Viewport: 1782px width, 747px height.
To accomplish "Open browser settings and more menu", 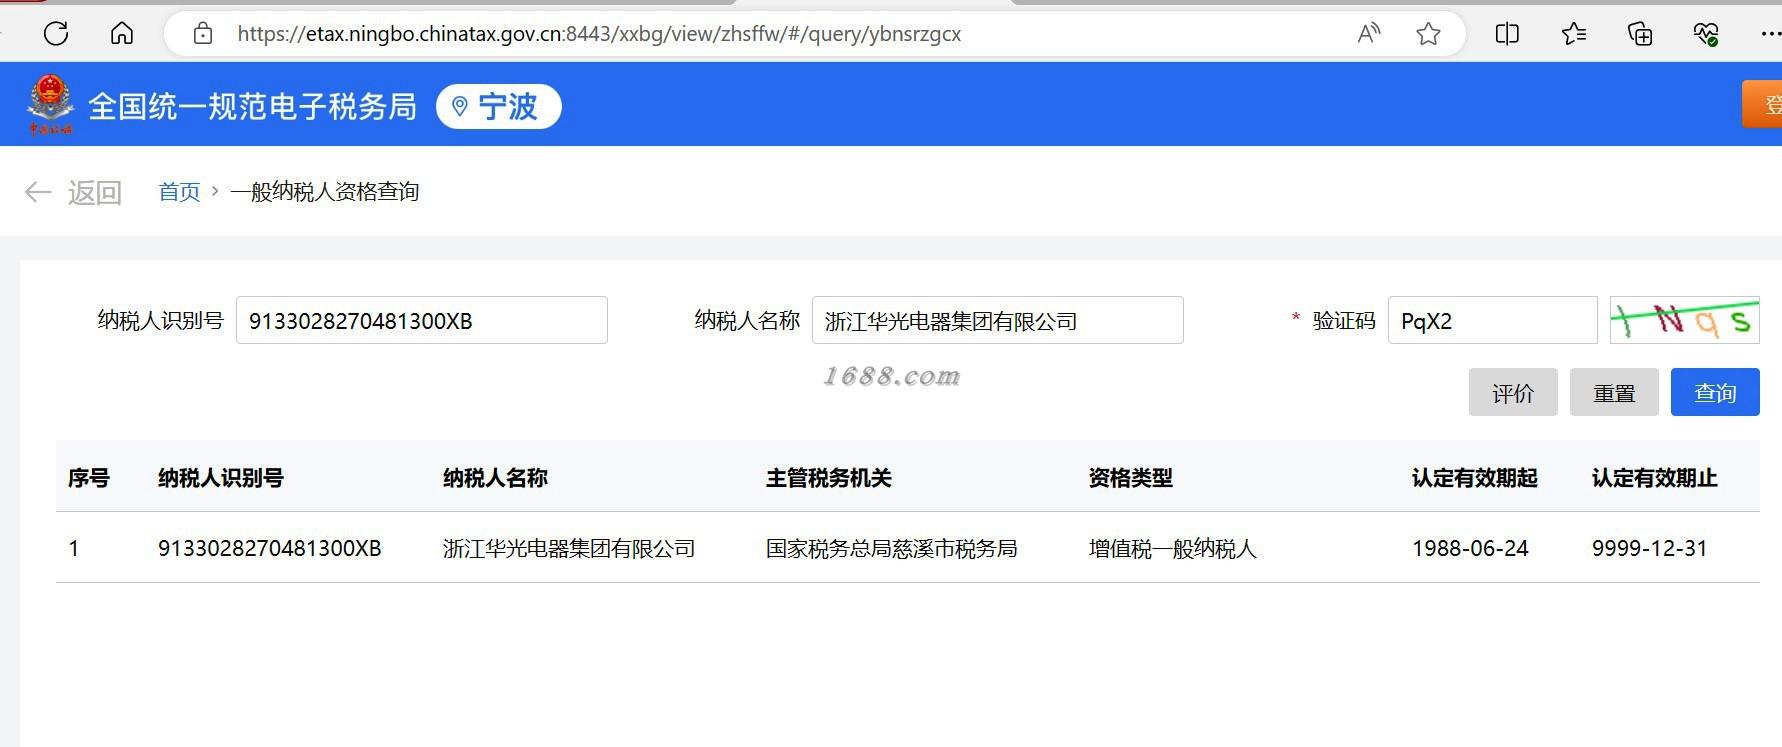I will point(1770,34).
